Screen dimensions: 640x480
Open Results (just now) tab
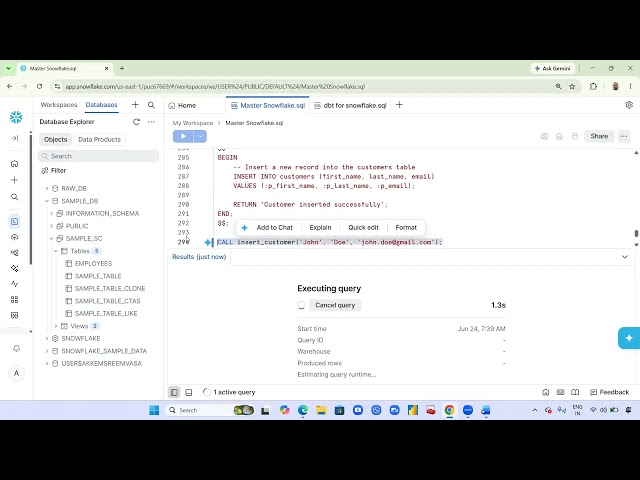pyautogui.click(x=199, y=257)
